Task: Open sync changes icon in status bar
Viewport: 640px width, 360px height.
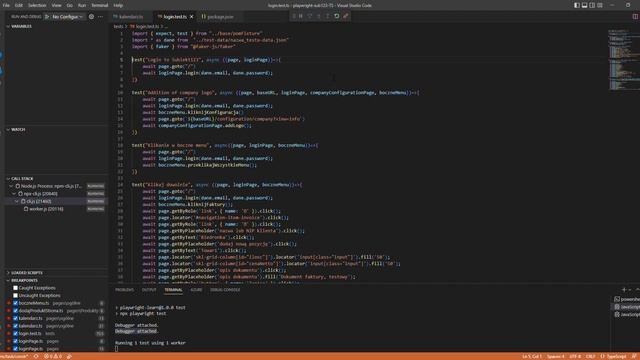Action: click(36, 356)
